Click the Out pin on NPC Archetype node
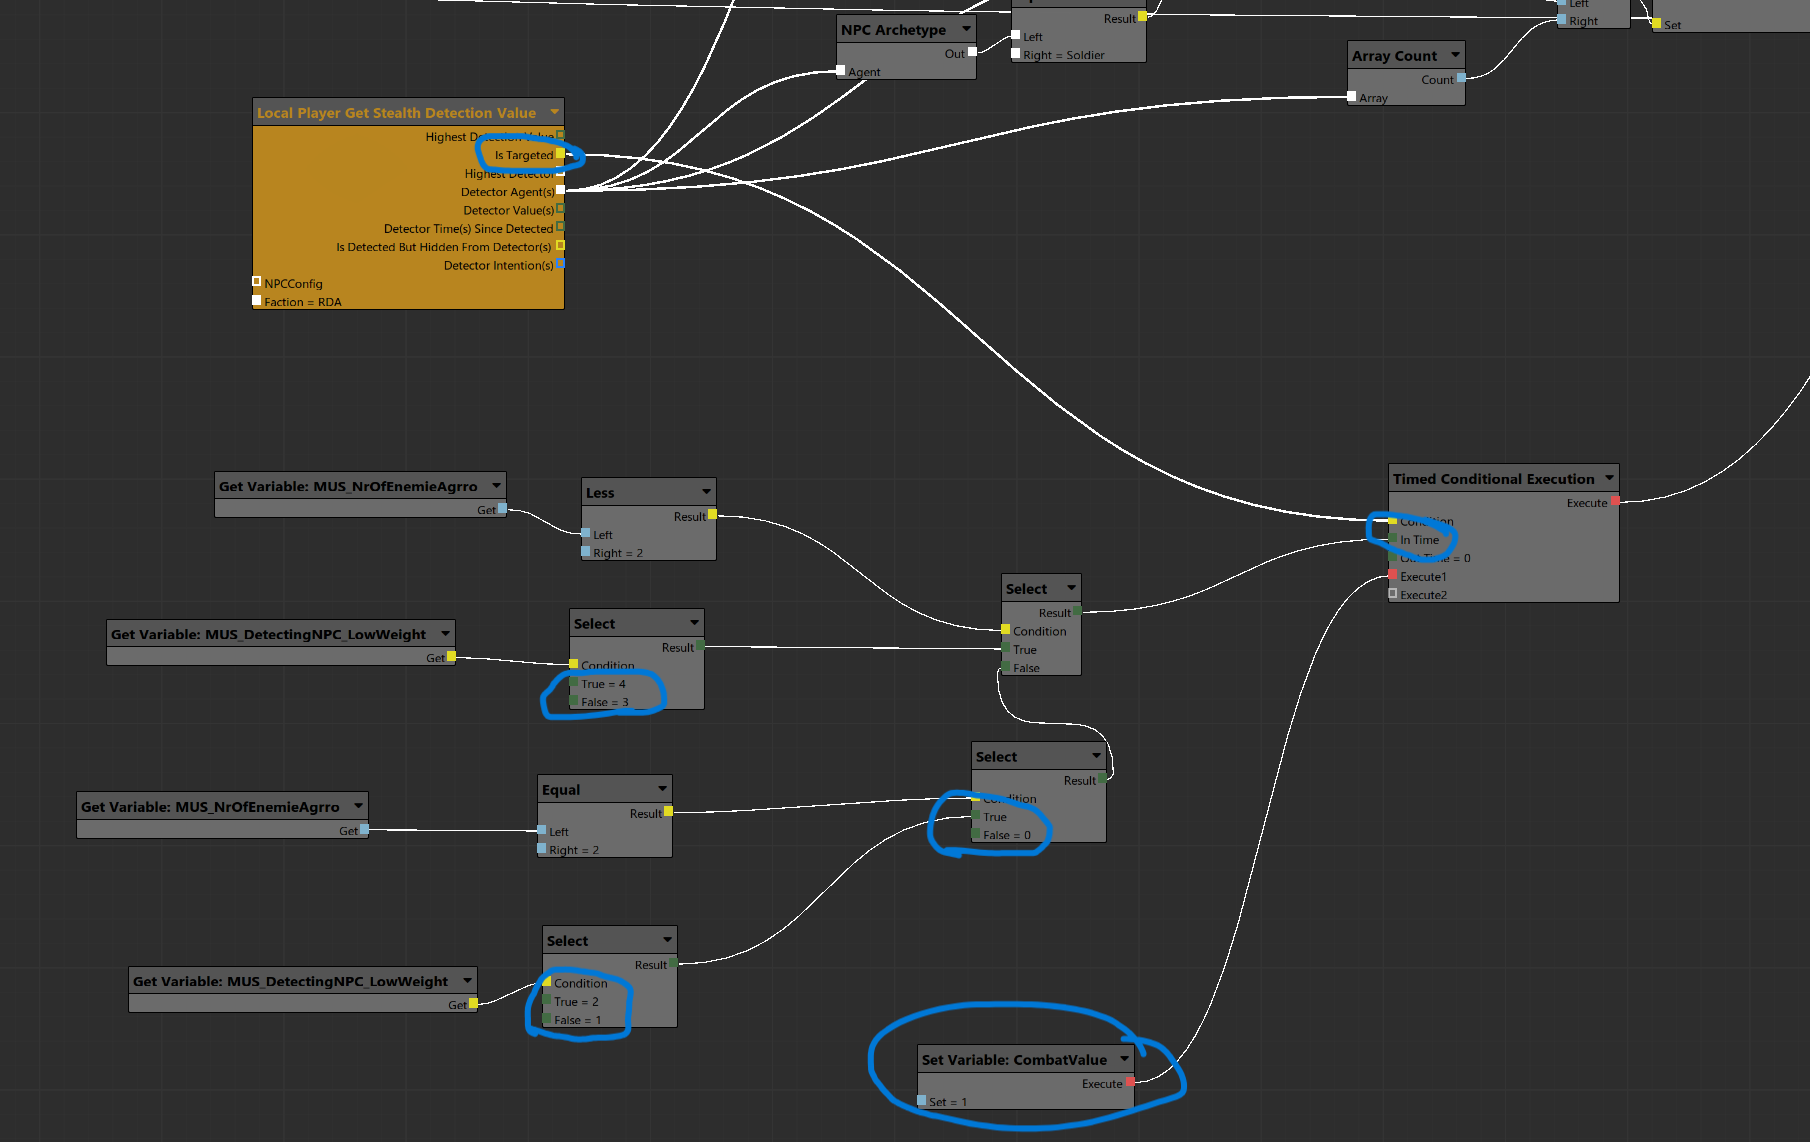Viewport: 1810px width, 1142px height. tap(971, 52)
